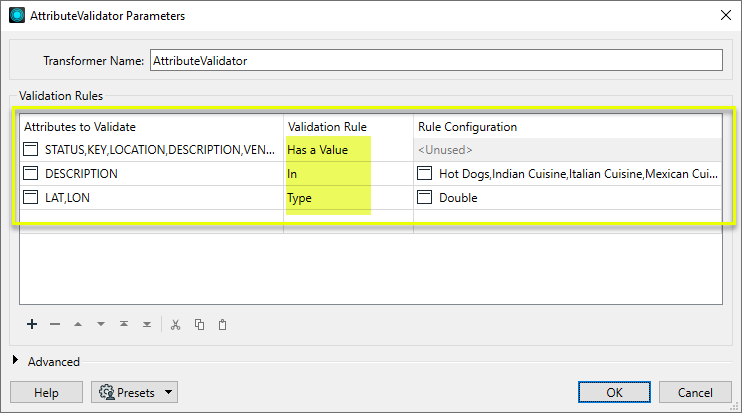This screenshot has width=742, height=413.
Task: Expand the Advanced section
Action: 16,362
